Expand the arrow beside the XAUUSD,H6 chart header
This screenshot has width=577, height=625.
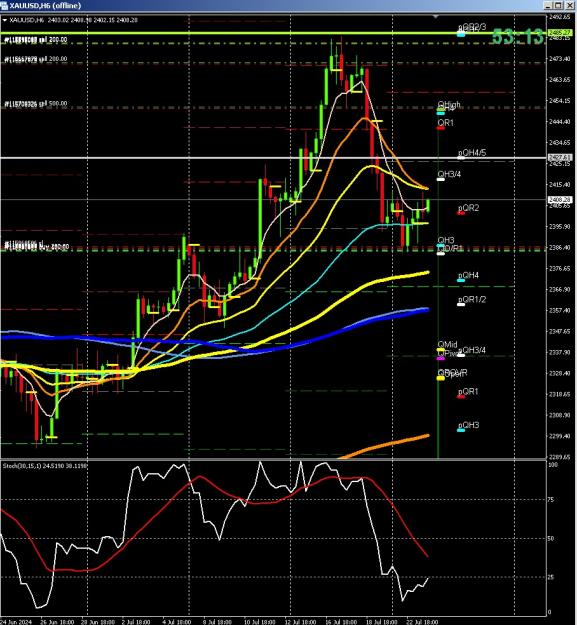pos(4,20)
